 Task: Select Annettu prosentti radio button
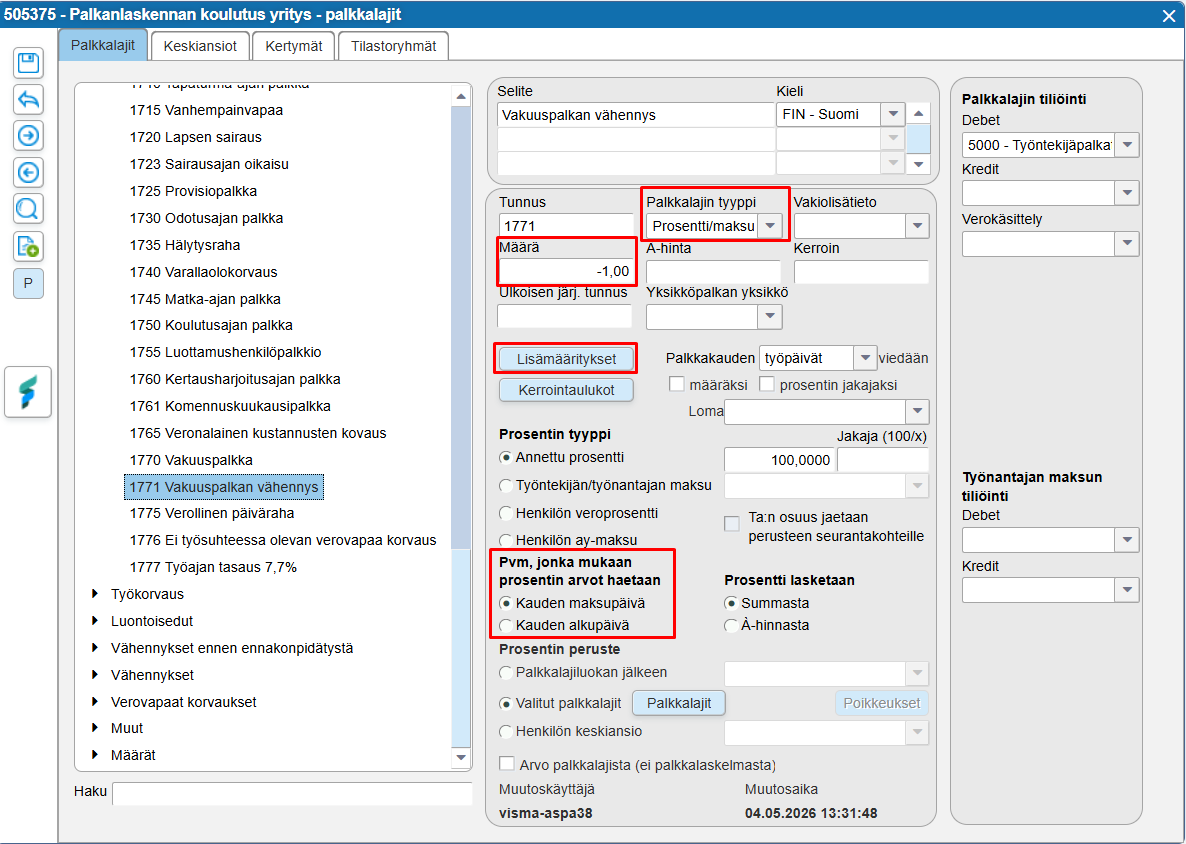coord(506,458)
